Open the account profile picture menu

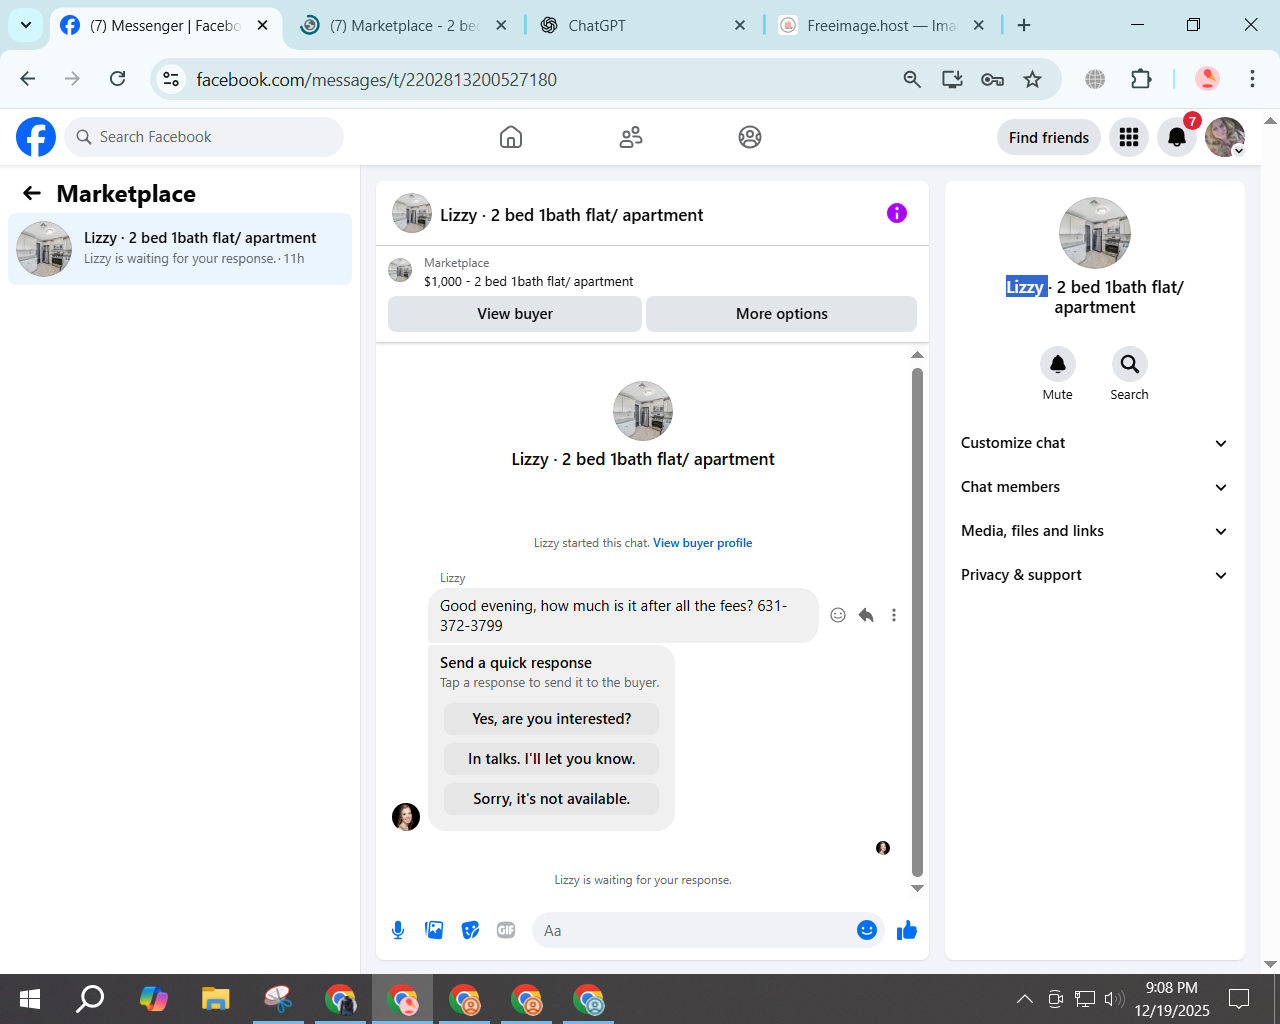tap(1225, 137)
